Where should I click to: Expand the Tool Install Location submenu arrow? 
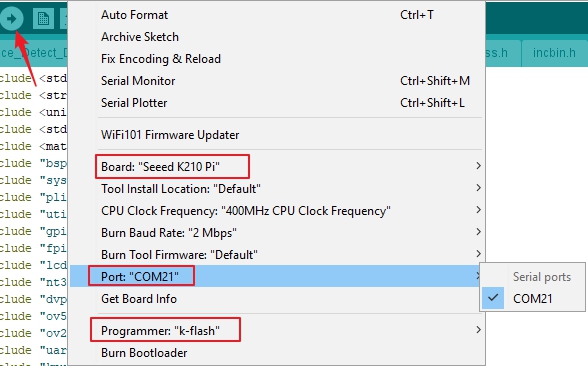point(478,188)
